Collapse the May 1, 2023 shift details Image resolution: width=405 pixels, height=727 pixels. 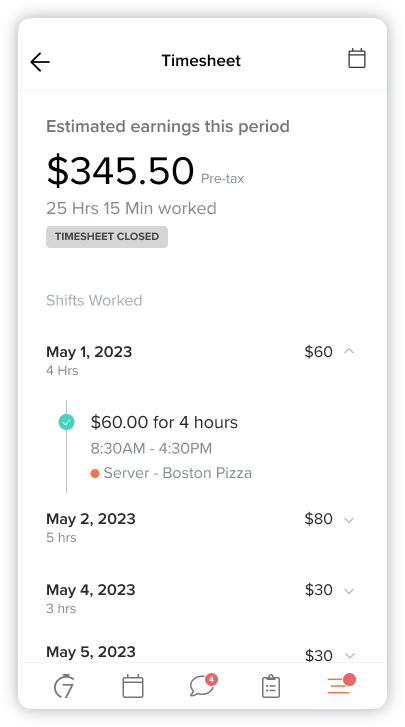click(x=349, y=351)
